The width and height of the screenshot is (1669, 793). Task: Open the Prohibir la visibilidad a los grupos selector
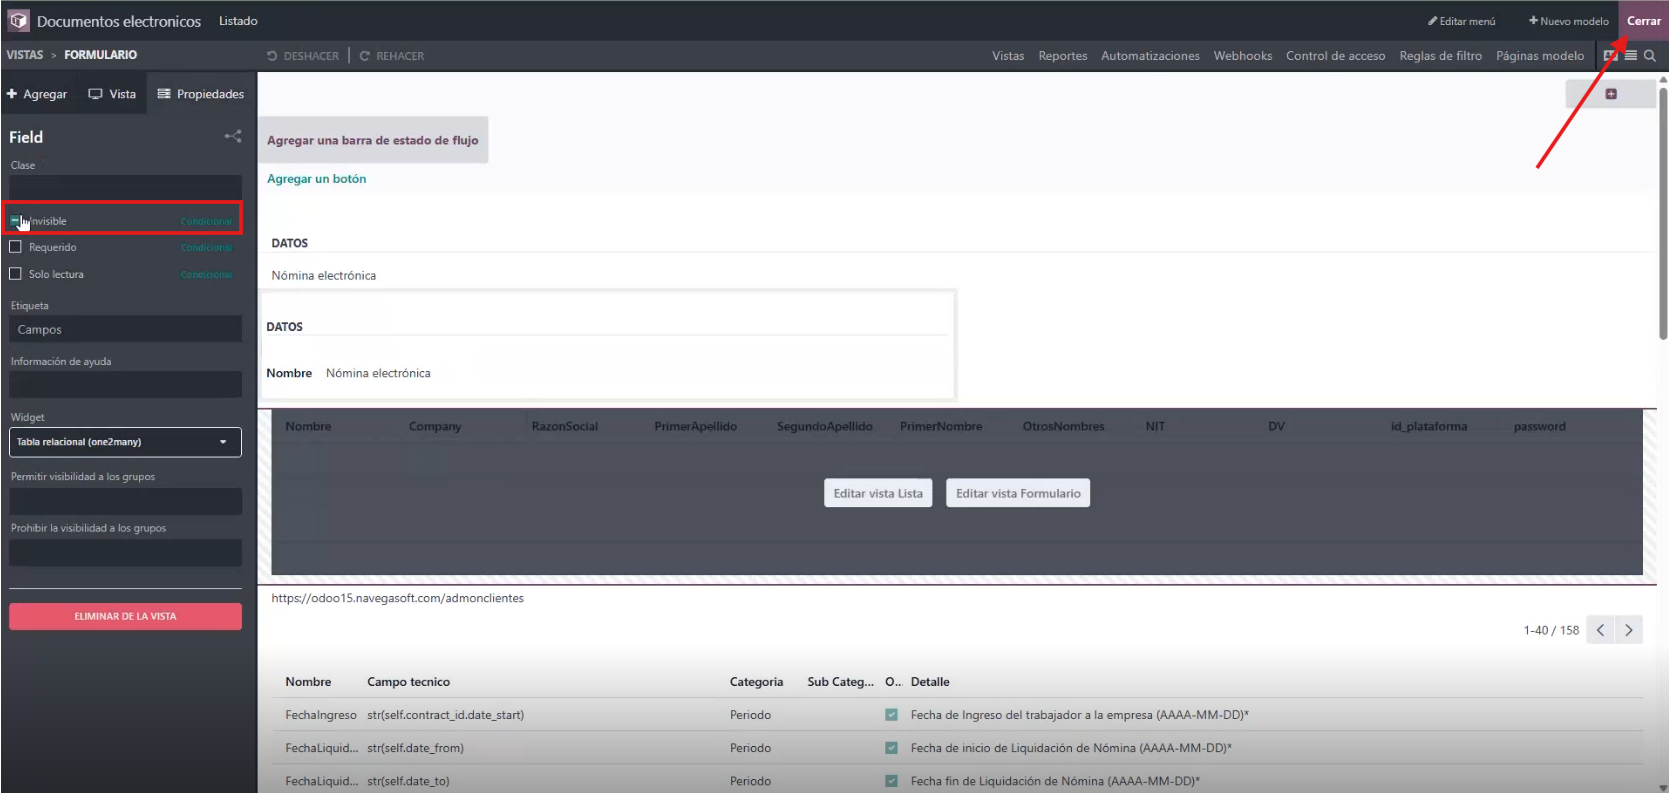tap(125, 553)
